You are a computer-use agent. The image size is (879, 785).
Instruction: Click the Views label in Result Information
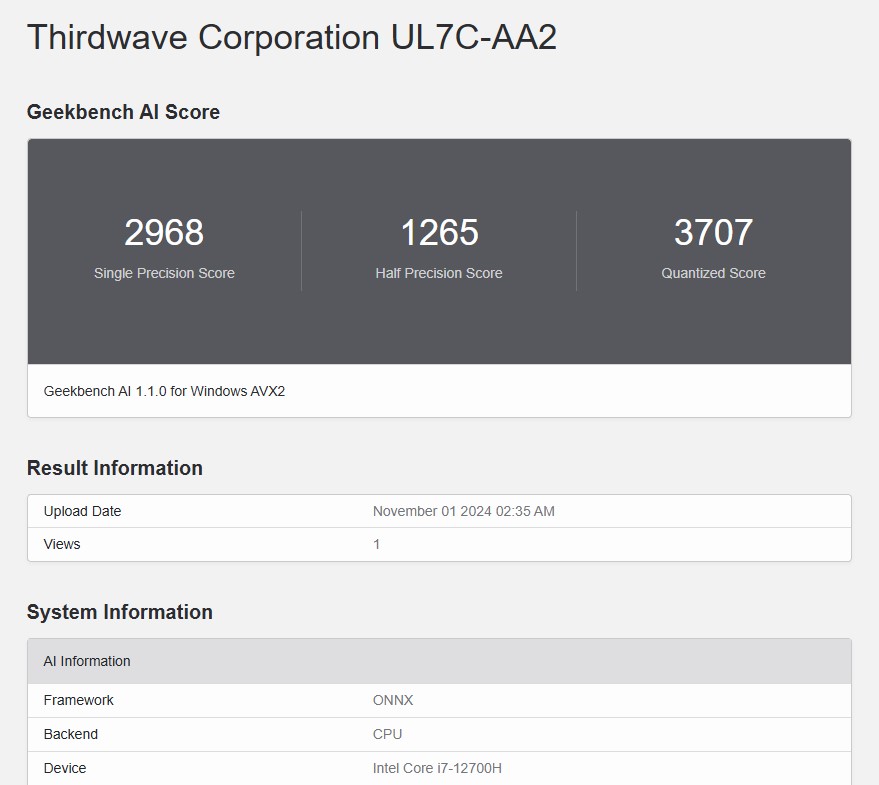[61, 544]
